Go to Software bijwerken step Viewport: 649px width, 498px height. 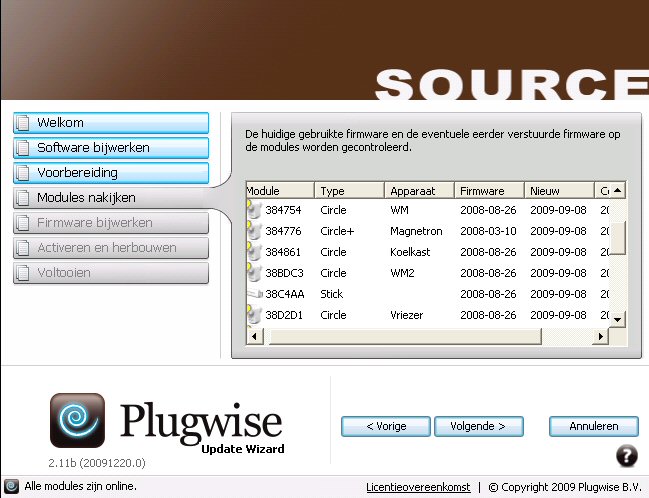click(111, 148)
